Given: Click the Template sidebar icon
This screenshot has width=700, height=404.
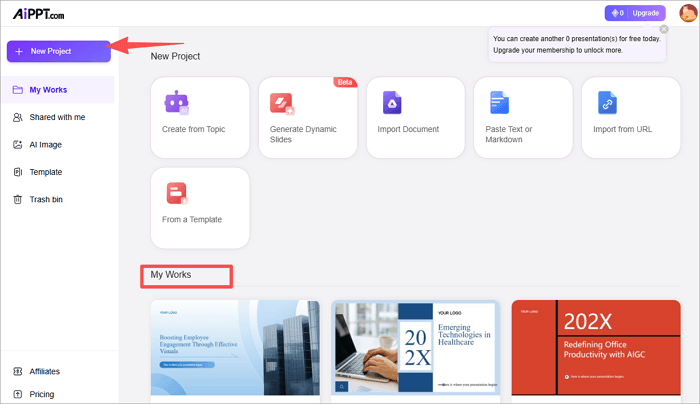Looking at the screenshot, I should 17,172.
